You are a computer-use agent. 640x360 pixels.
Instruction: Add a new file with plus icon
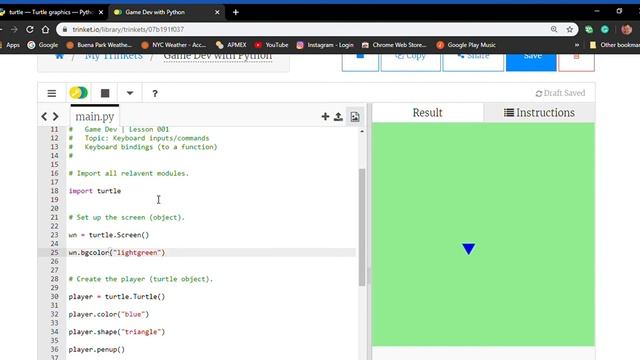[x=325, y=117]
